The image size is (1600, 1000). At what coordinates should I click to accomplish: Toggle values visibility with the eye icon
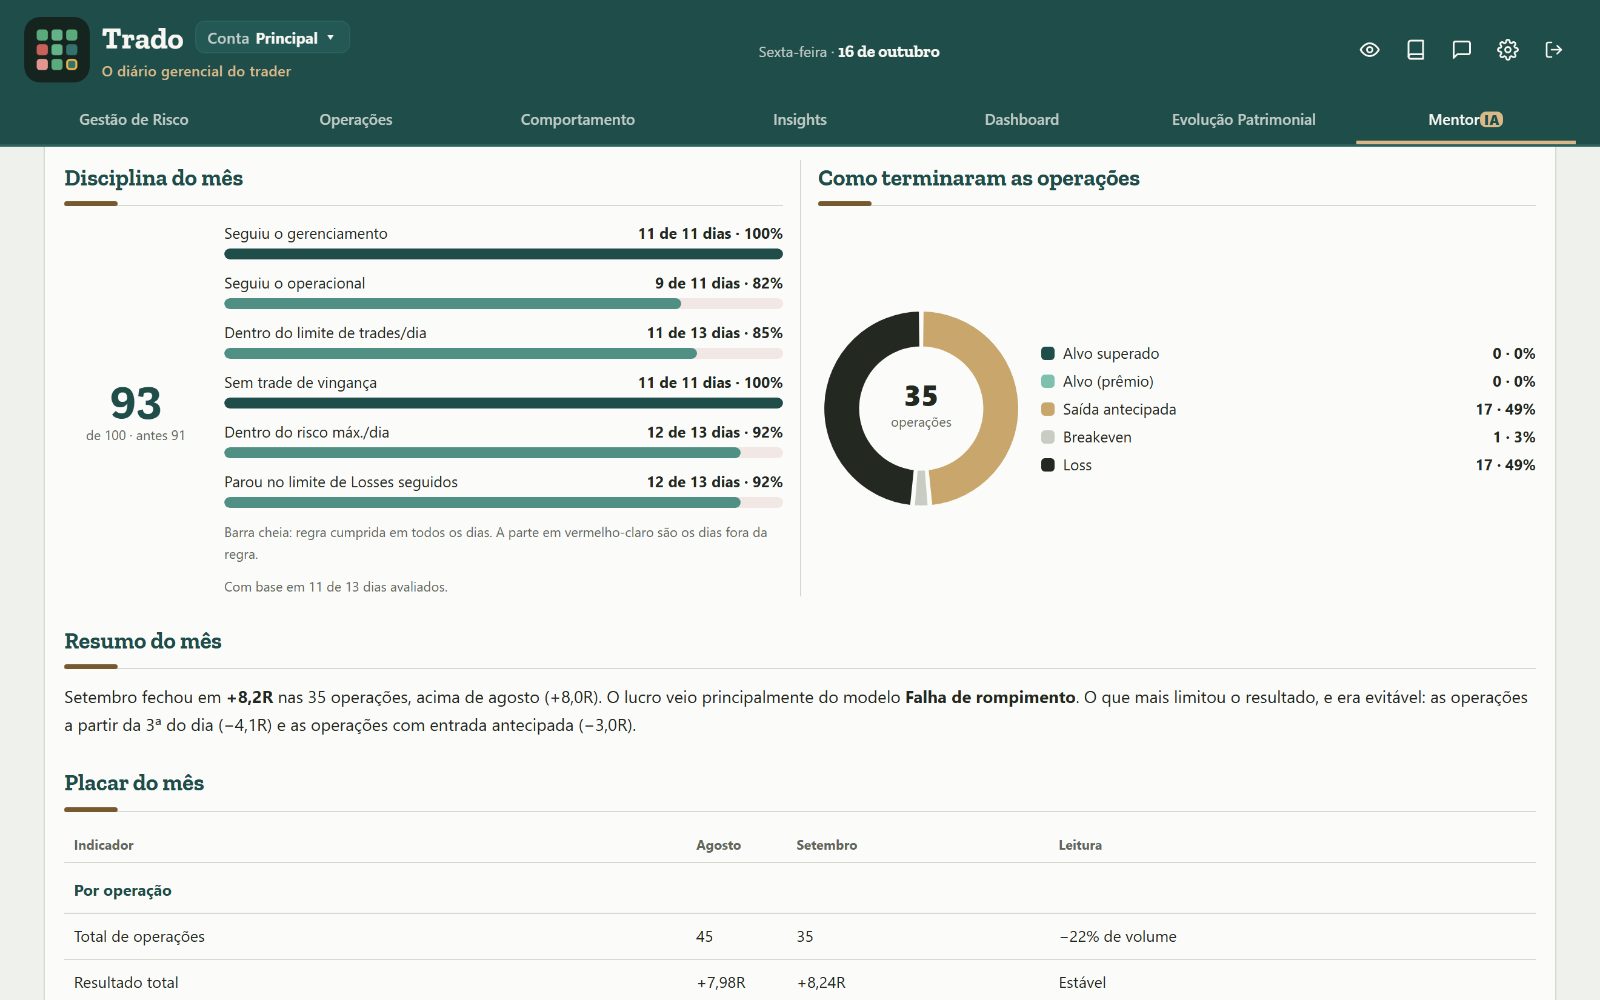[1370, 50]
